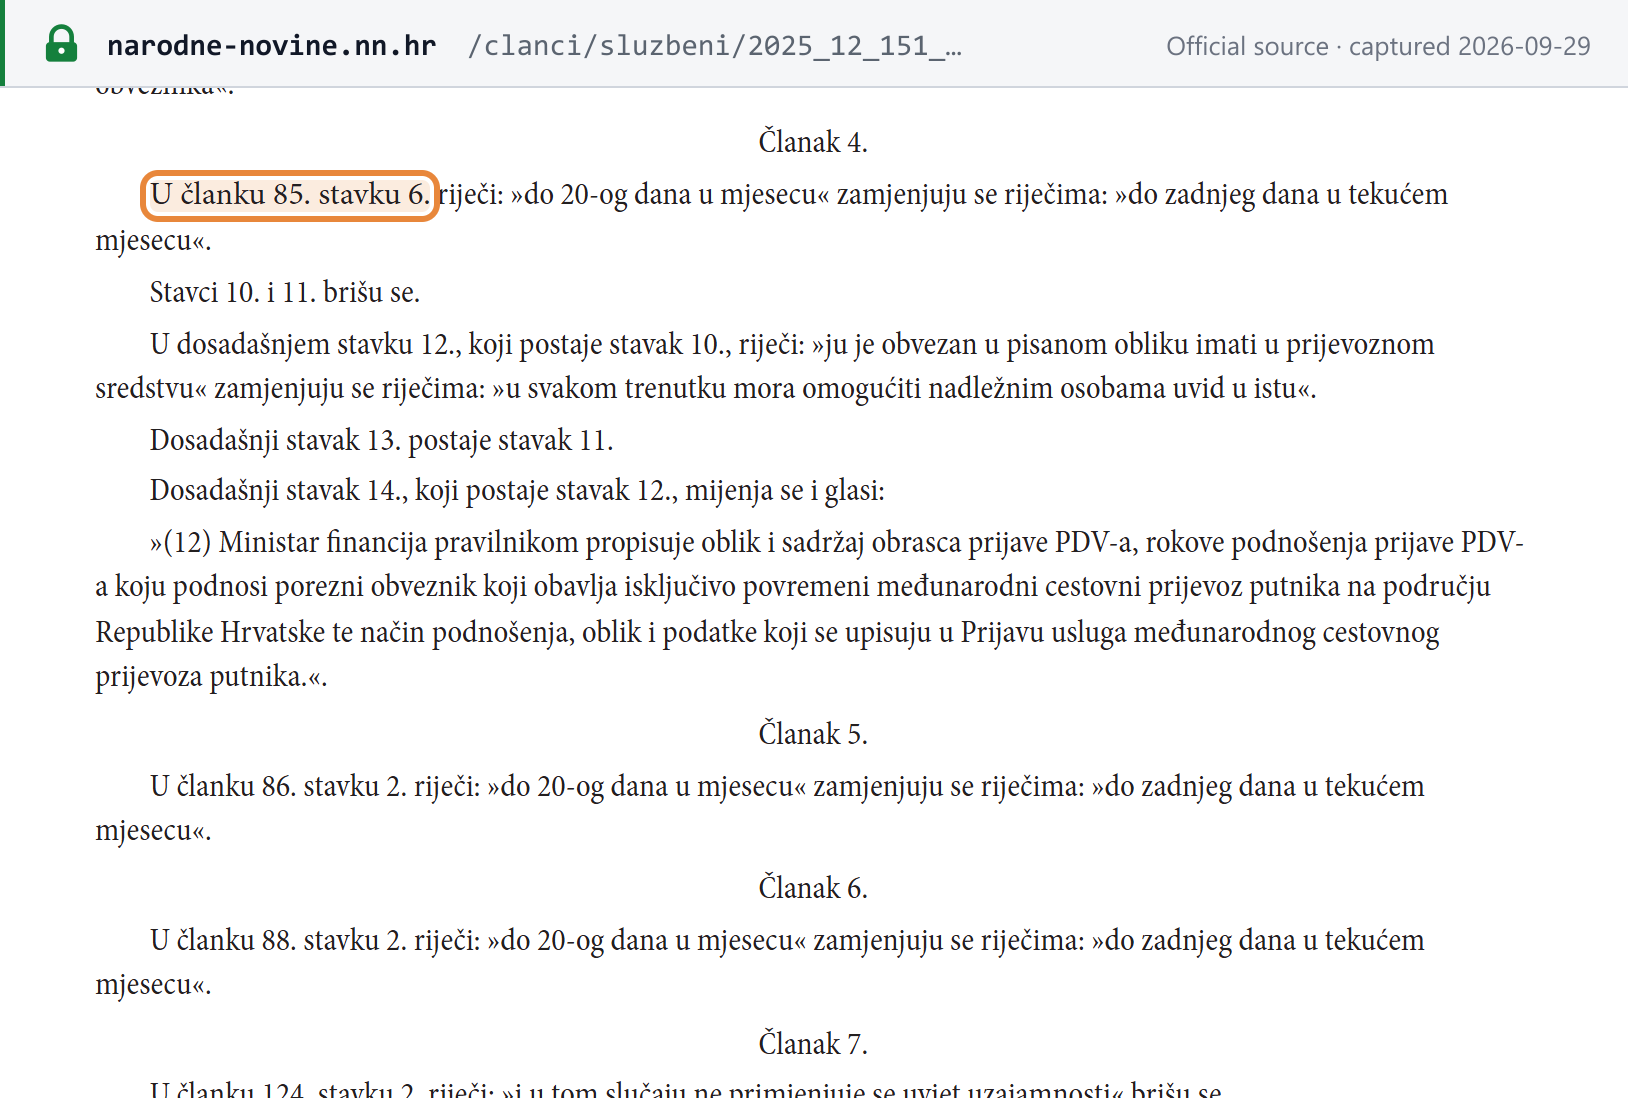The image size is (1628, 1098).
Task: Click the green padlock secure icon
Action: click(61, 45)
